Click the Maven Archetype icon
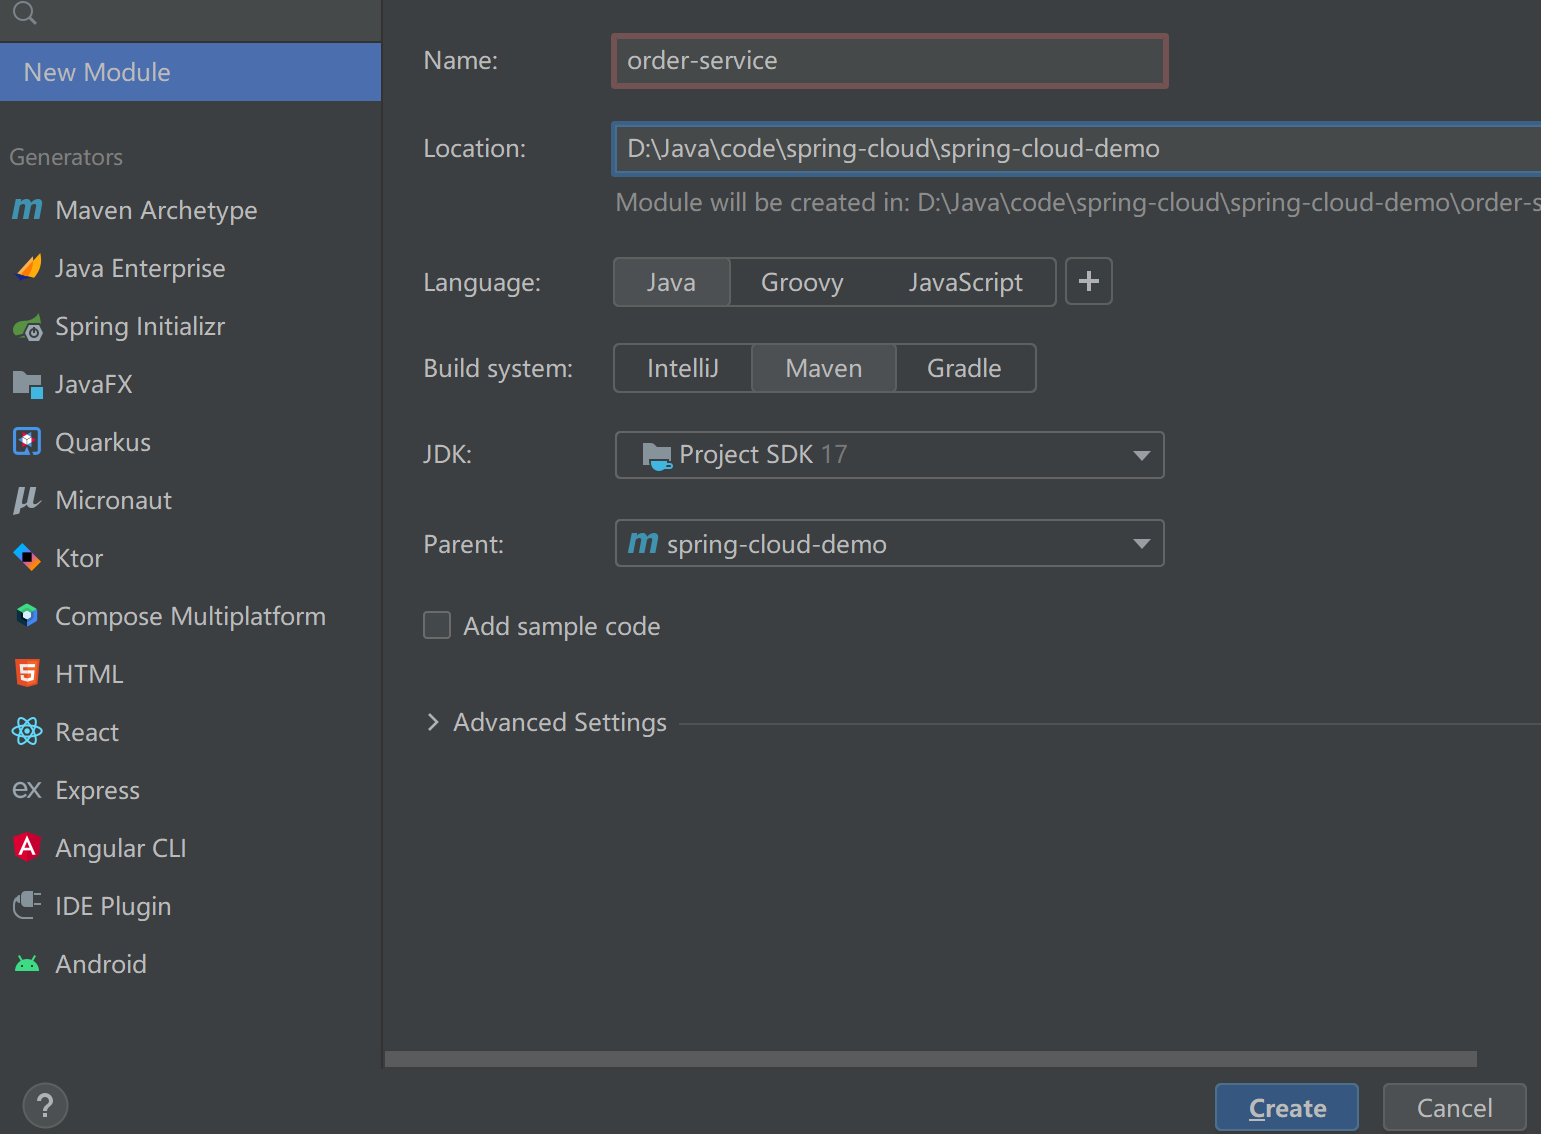This screenshot has height=1134, width=1541. pos(27,209)
